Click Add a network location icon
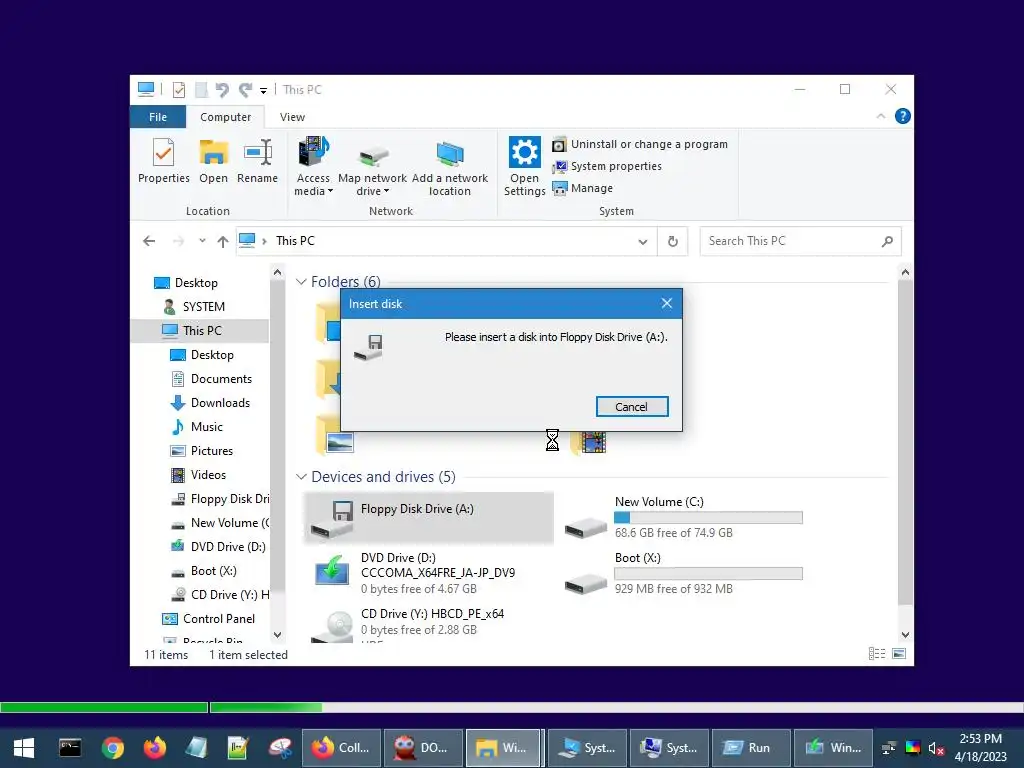The width and height of the screenshot is (1024, 768). [450, 167]
